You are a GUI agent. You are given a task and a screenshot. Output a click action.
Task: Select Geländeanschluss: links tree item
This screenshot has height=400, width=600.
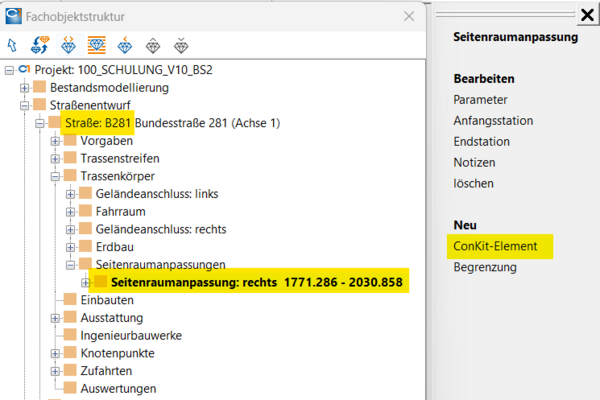pyautogui.click(x=157, y=194)
